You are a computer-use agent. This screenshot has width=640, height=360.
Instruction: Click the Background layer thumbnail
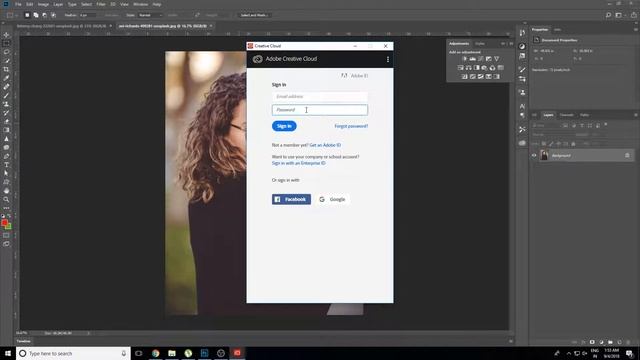pyautogui.click(x=544, y=156)
